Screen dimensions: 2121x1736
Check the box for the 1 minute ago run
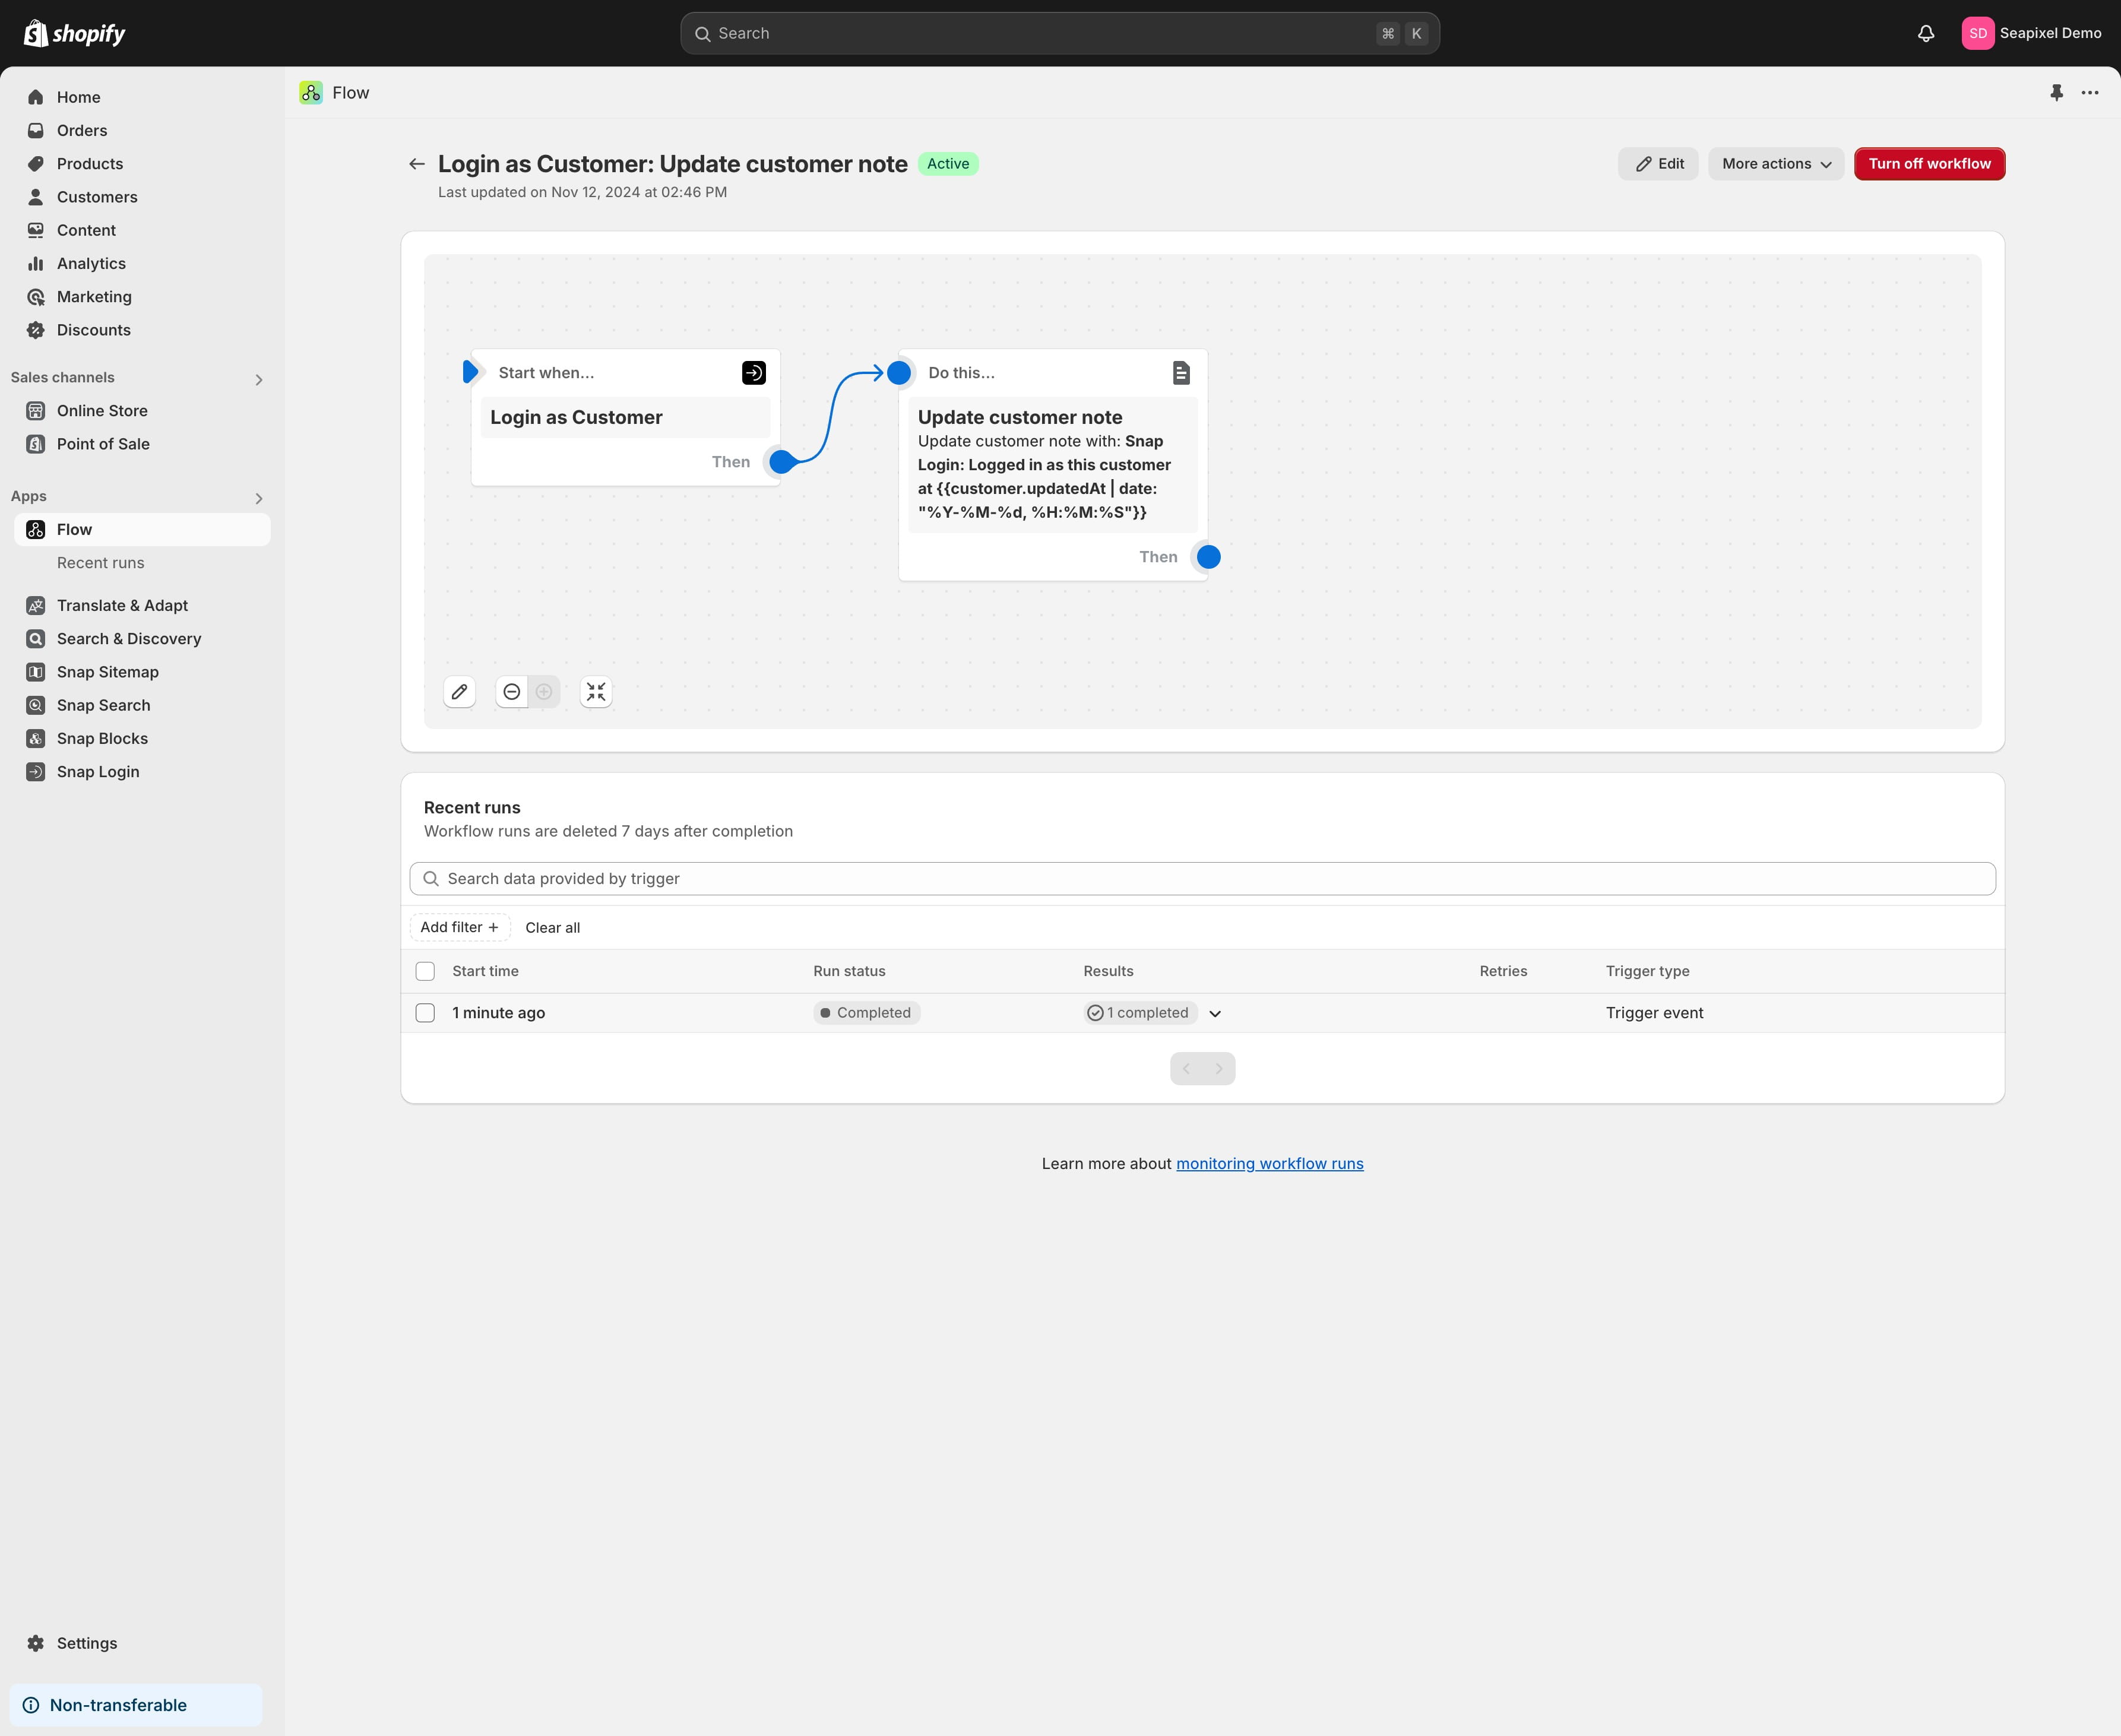(425, 1013)
